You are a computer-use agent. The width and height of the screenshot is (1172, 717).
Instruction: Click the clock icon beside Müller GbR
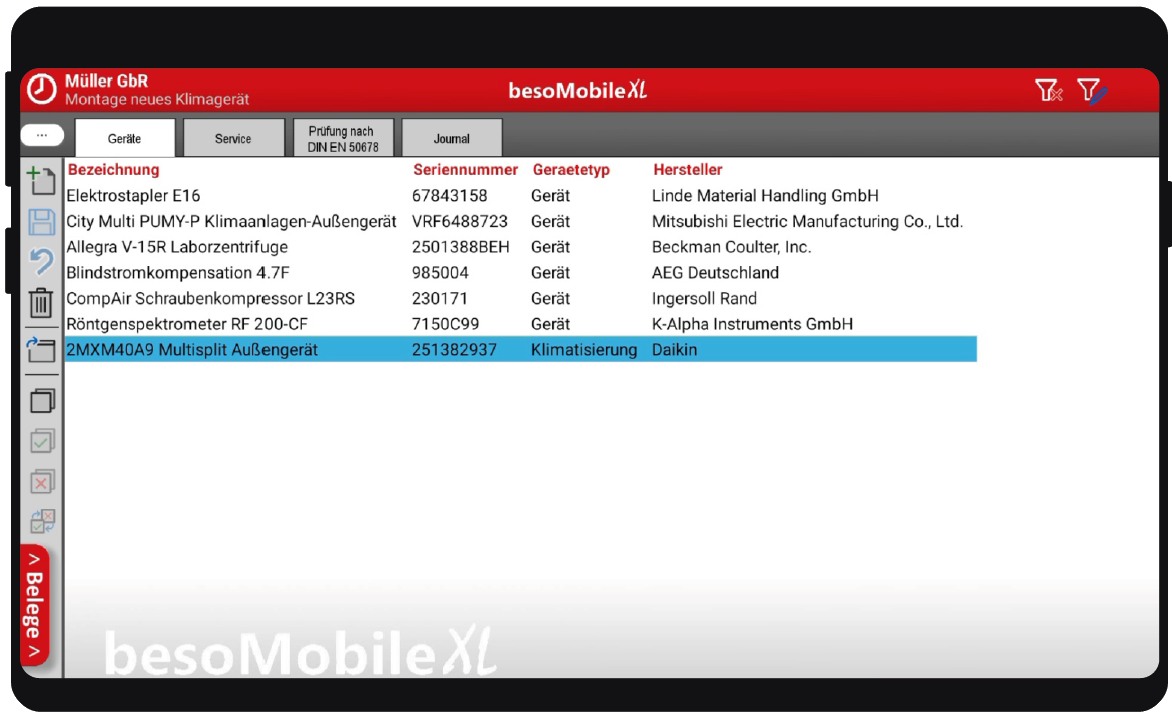pos(42,89)
